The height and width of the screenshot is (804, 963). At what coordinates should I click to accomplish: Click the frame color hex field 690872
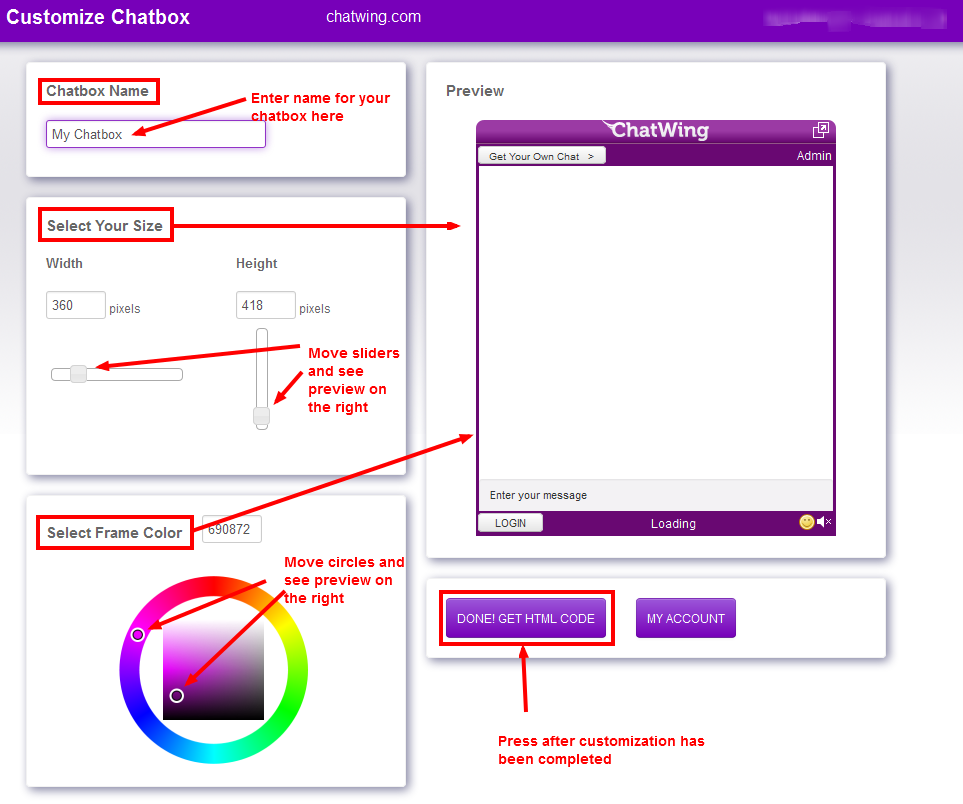232,529
